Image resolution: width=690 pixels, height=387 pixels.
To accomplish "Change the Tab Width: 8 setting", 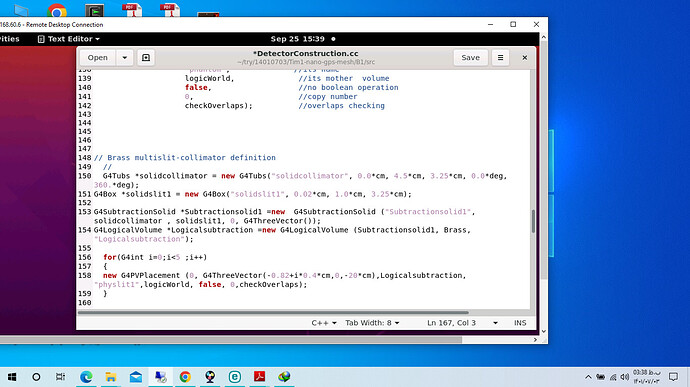I will pyautogui.click(x=372, y=323).
